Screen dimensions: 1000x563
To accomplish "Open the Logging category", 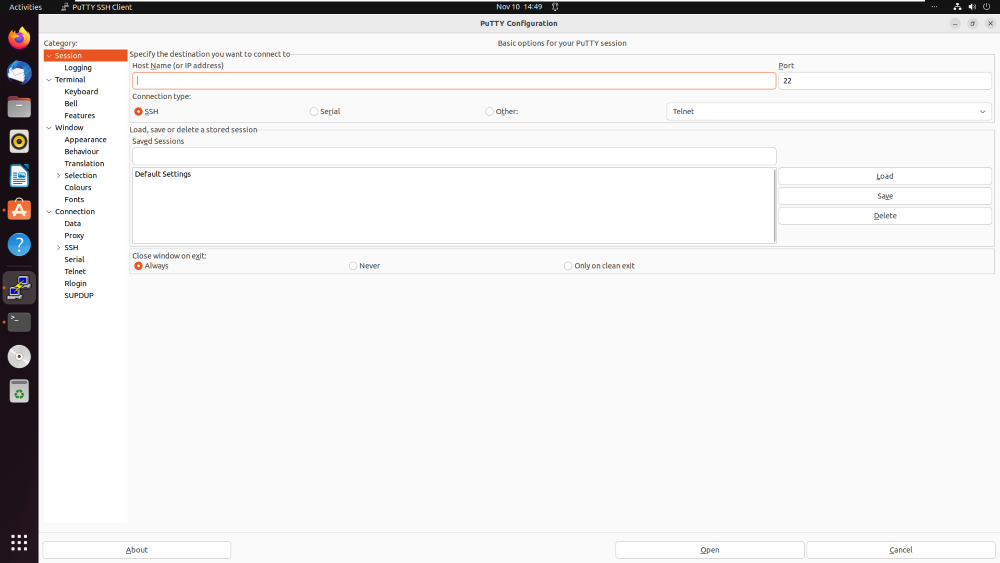I will (x=78, y=68).
